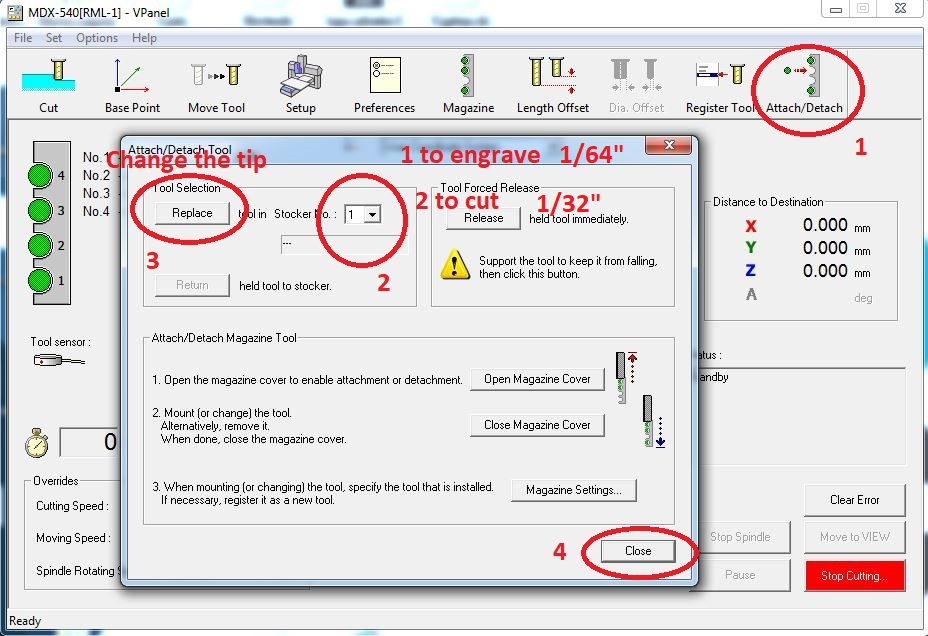928x636 pixels.
Task: Click Close Magazine Cover button
Action: (x=537, y=425)
